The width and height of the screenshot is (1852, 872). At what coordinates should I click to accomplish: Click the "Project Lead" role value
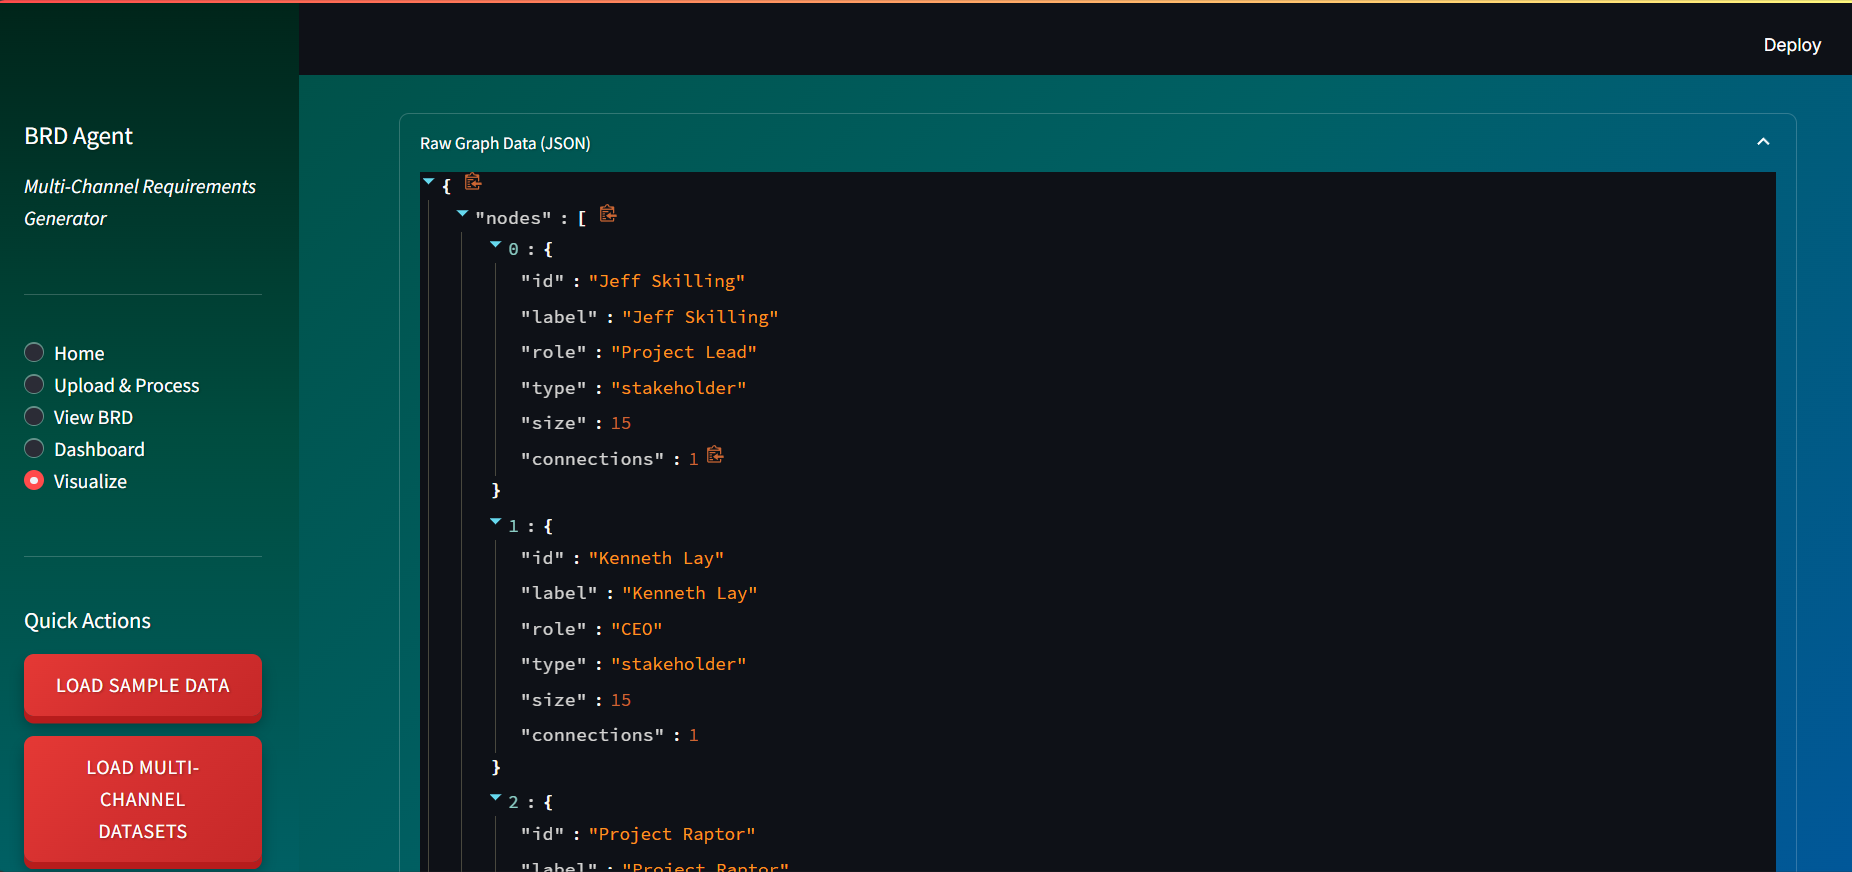tap(684, 352)
